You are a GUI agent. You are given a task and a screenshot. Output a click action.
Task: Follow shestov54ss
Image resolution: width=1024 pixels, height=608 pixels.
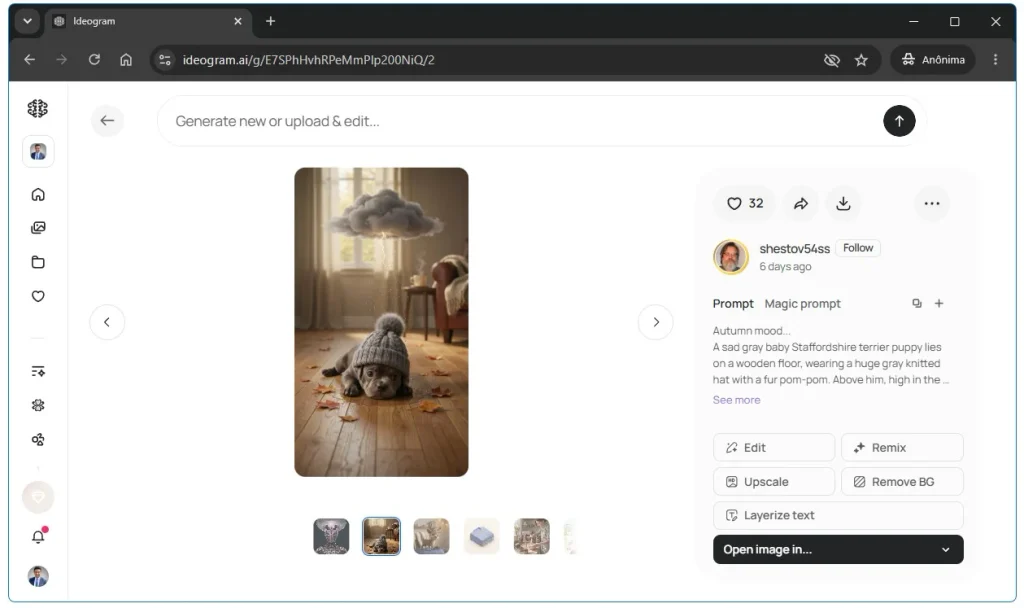[857, 248]
